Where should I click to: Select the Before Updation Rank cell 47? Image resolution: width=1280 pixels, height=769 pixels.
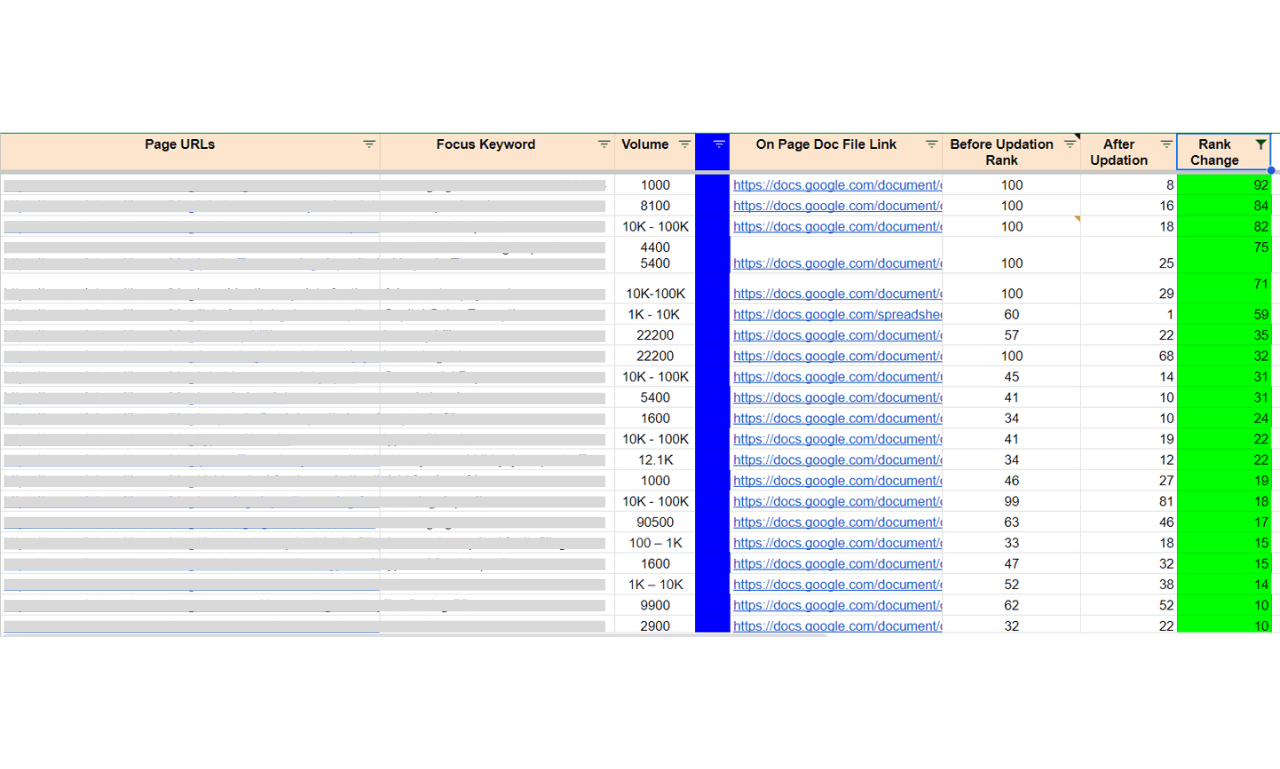1011,564
